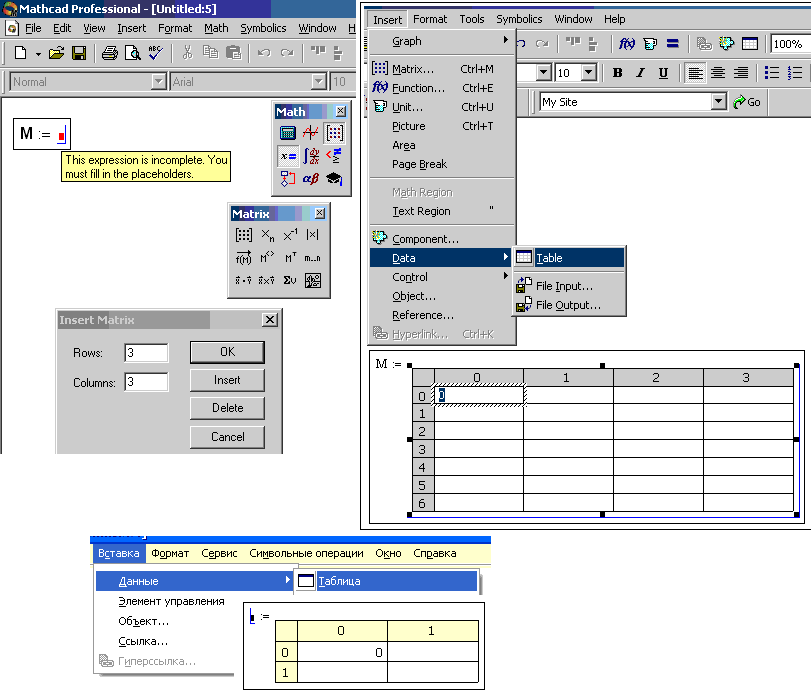Open the Tools menu in right window
The width and height of the screenshot is (811, 698).
[472, 19]
